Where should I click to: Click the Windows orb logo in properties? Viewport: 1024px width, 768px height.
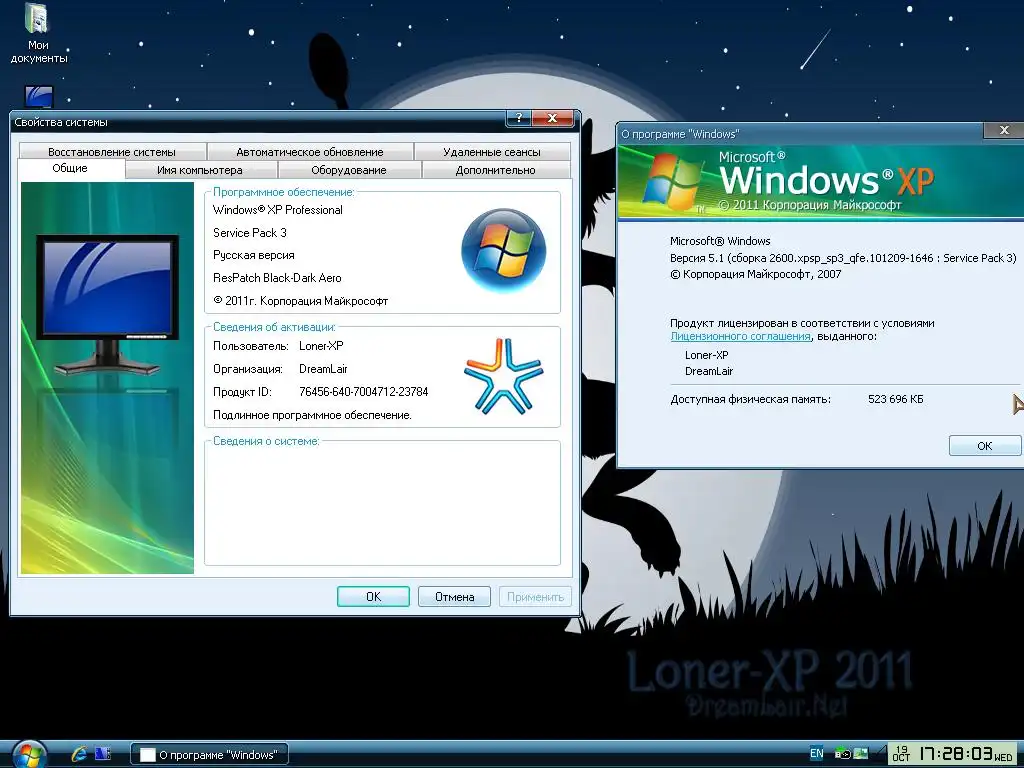point(504,251)
